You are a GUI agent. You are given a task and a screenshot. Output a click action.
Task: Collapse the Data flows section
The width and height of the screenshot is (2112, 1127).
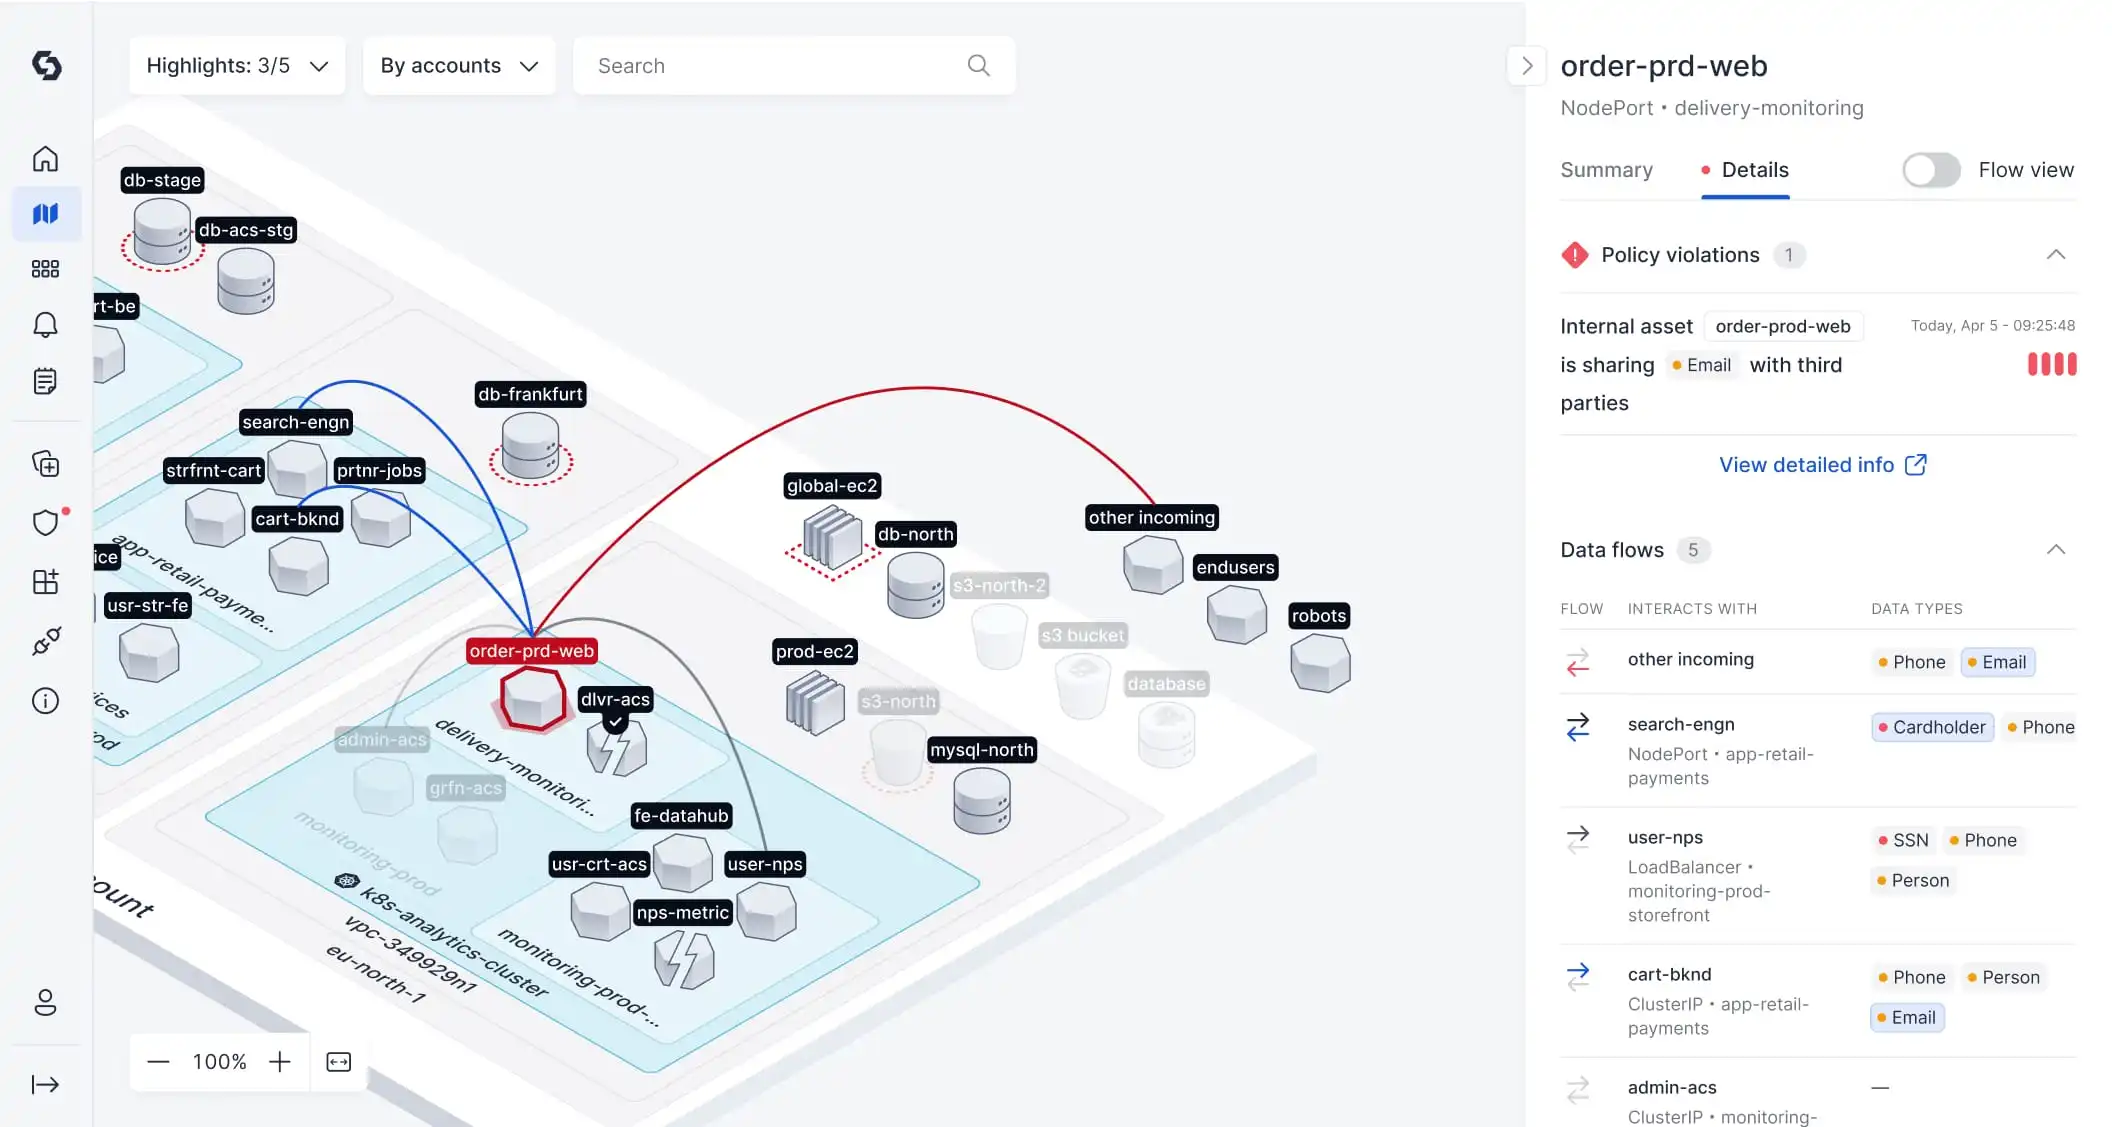click(2055, 548)
